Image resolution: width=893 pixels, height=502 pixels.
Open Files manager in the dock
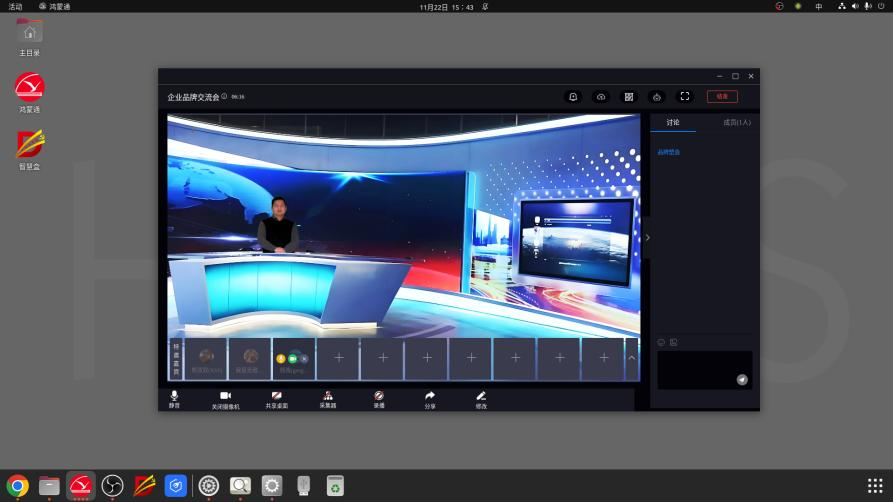click(49, 486)
